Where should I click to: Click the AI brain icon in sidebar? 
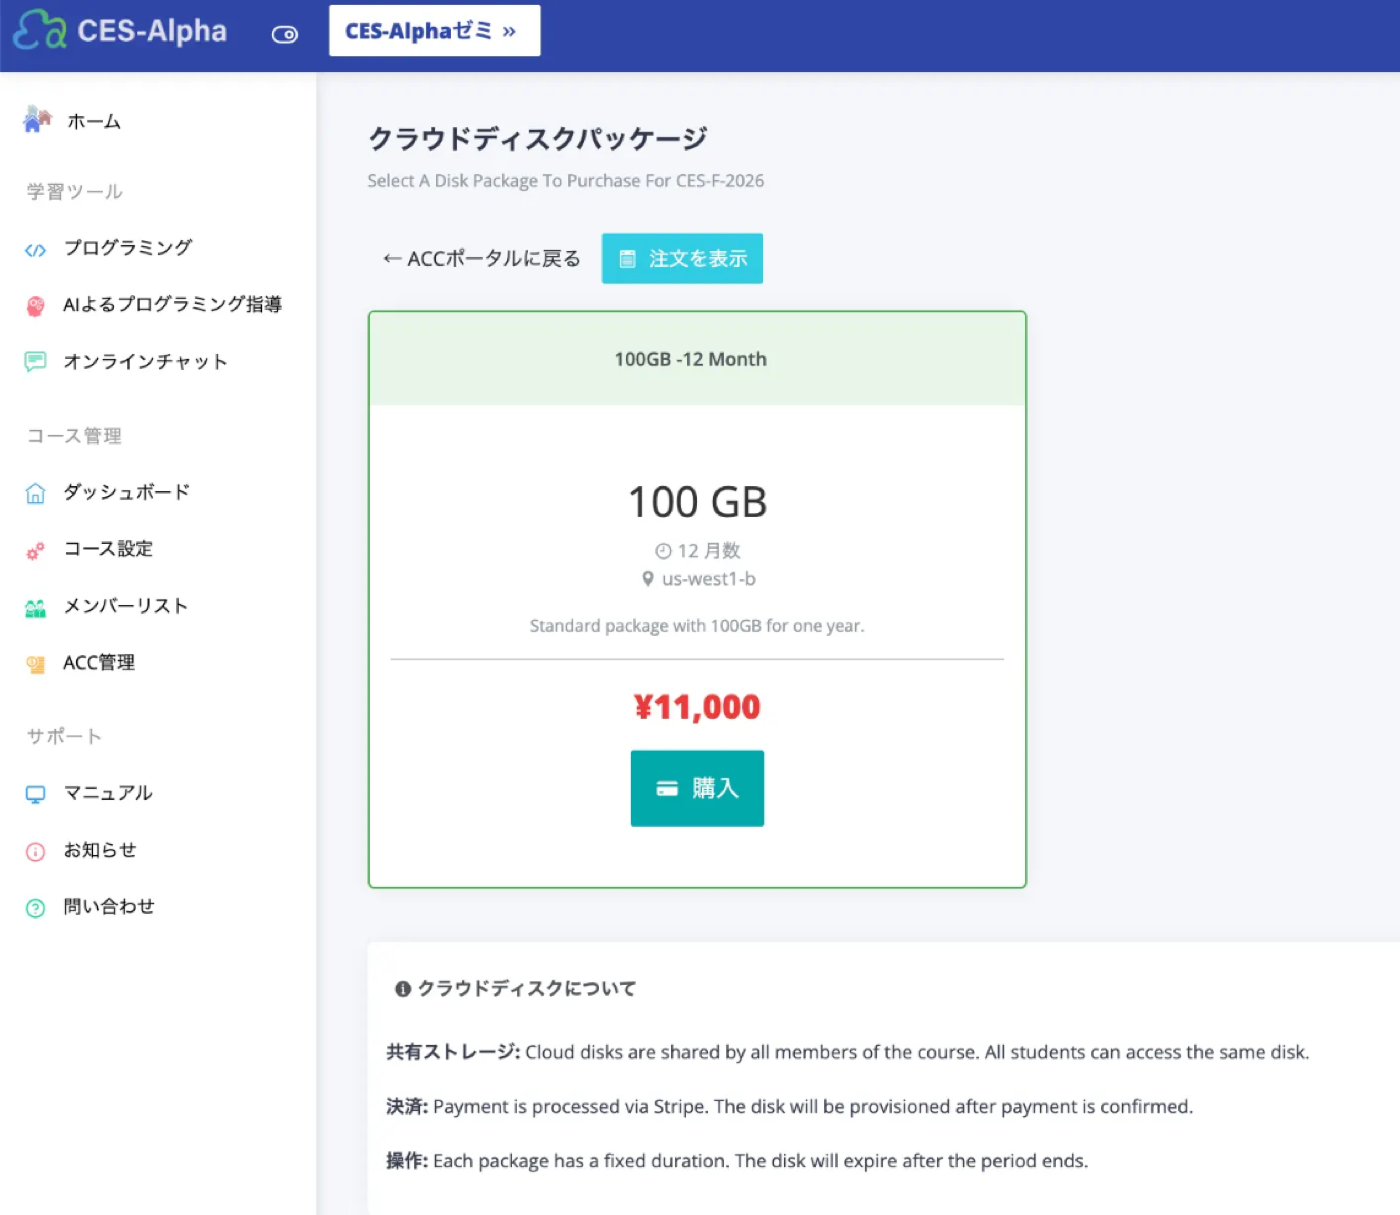coord(35,306)
